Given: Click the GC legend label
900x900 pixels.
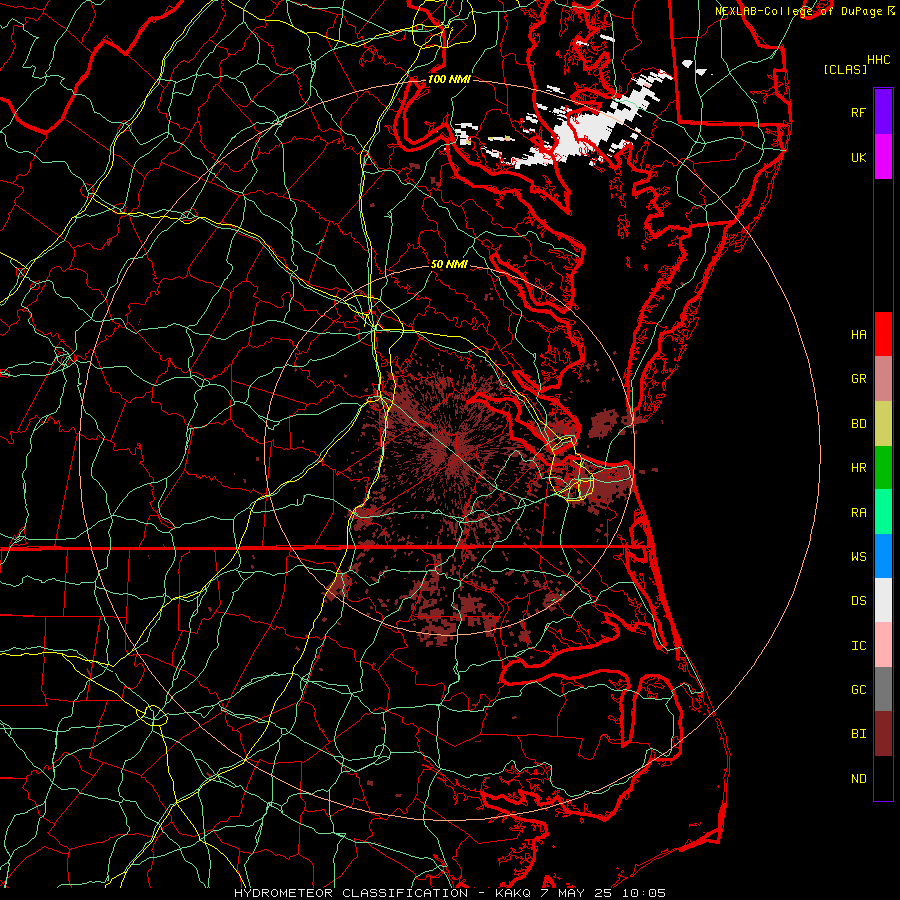Looking at the screenshot, I should [858, 690].
